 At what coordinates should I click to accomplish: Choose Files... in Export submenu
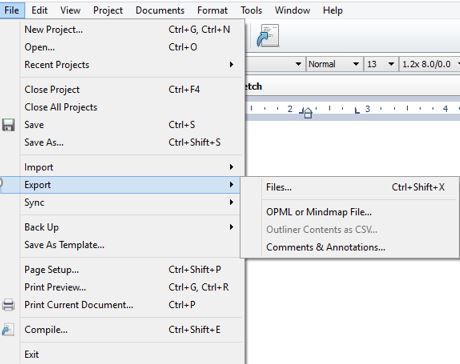pos(350,187)
